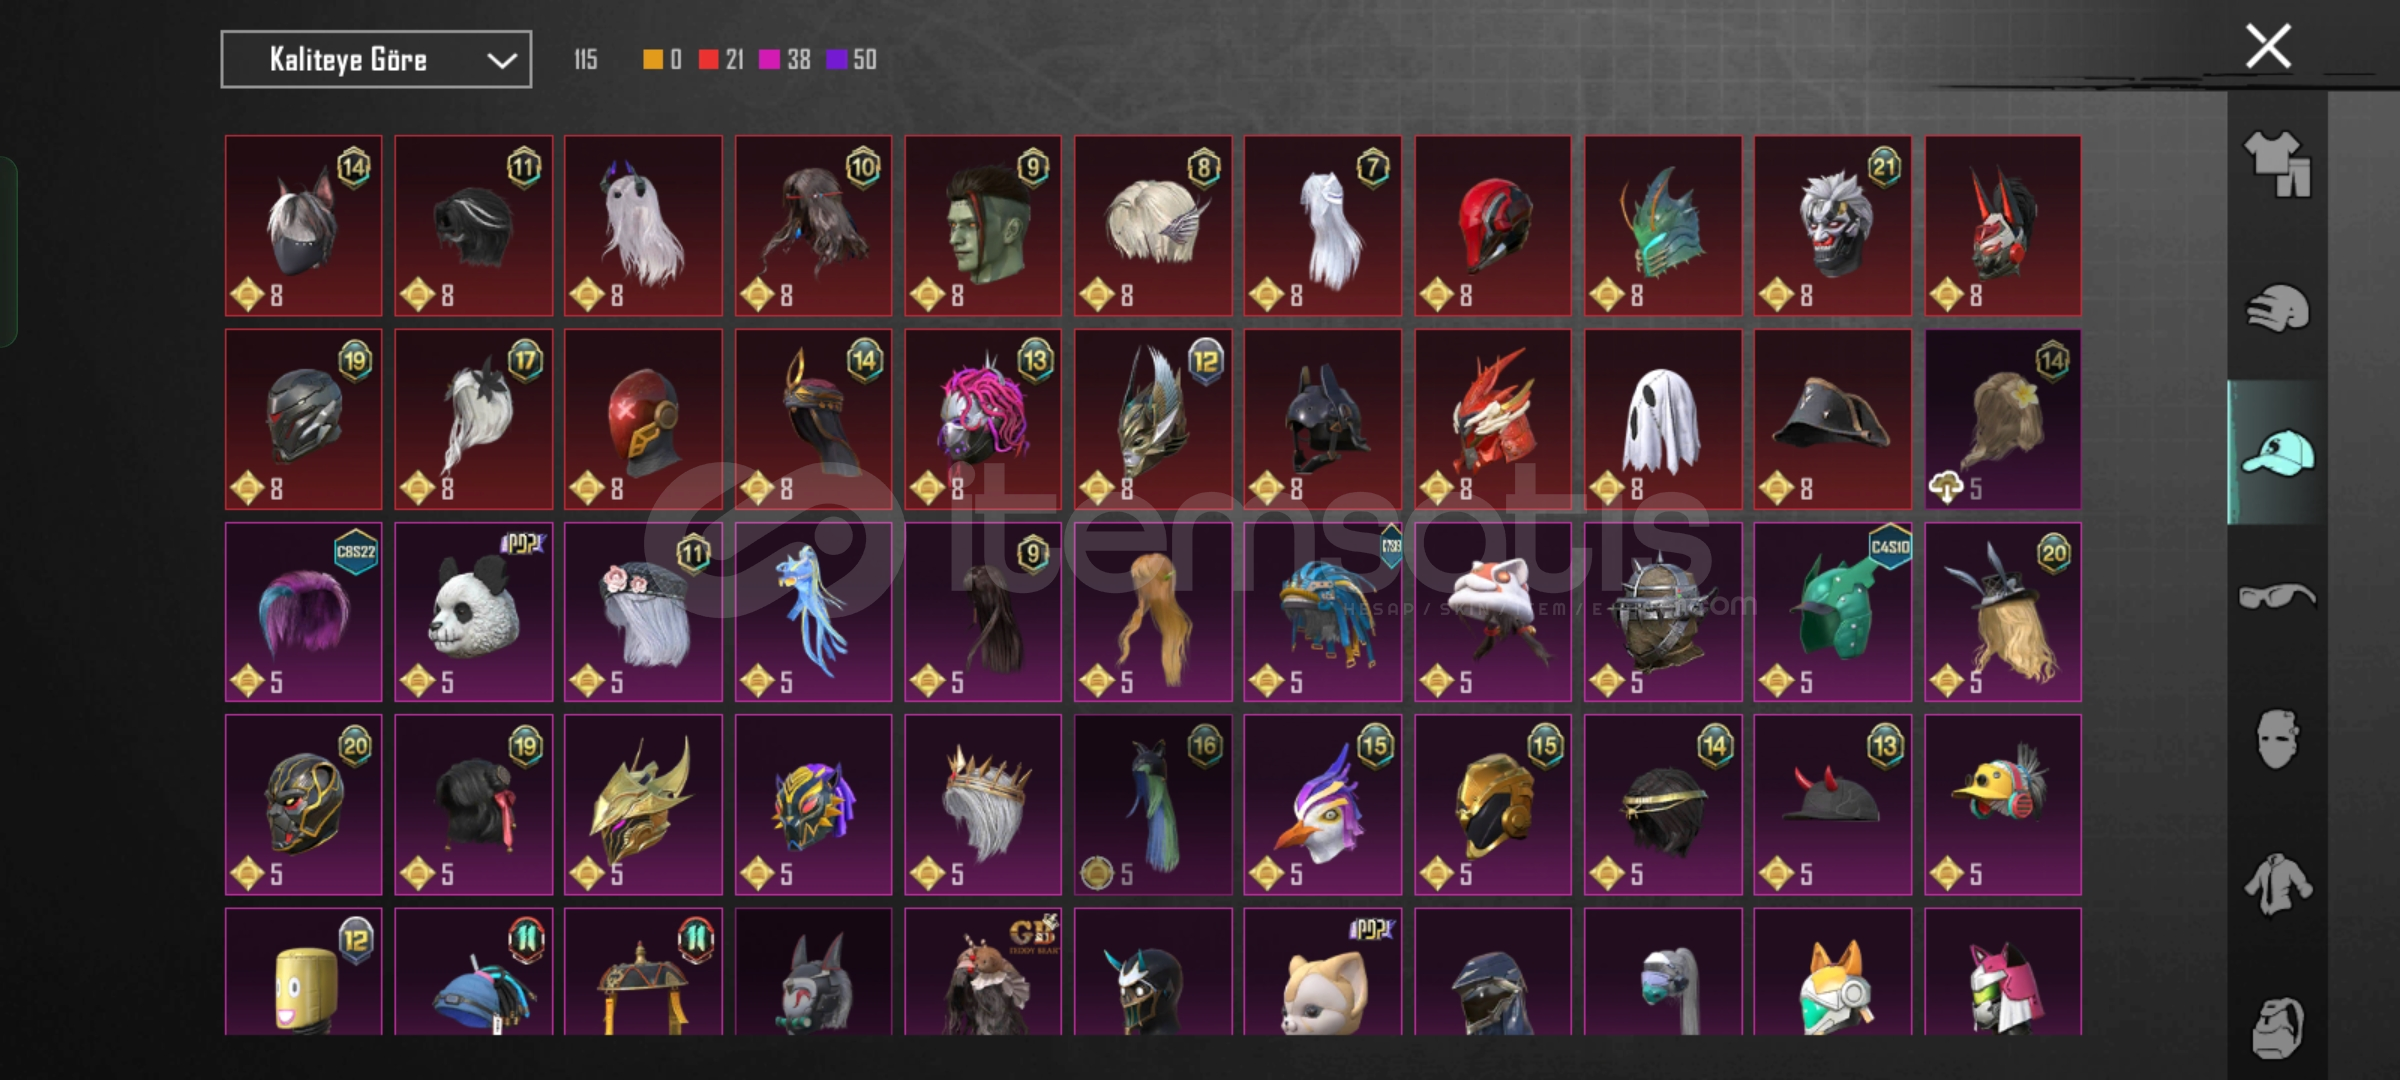Open the face mask category icon

coord(2277,740)
